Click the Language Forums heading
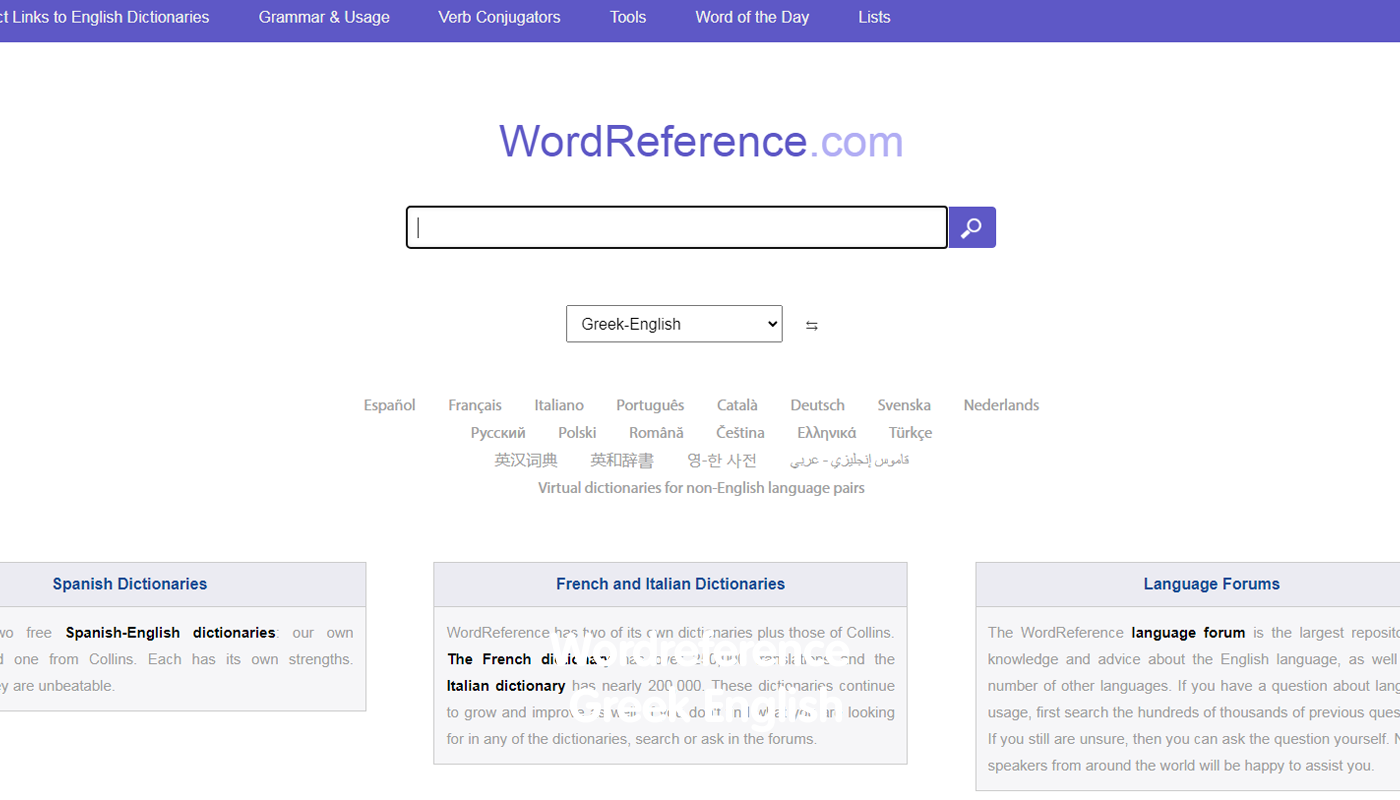 [1211, 584]
